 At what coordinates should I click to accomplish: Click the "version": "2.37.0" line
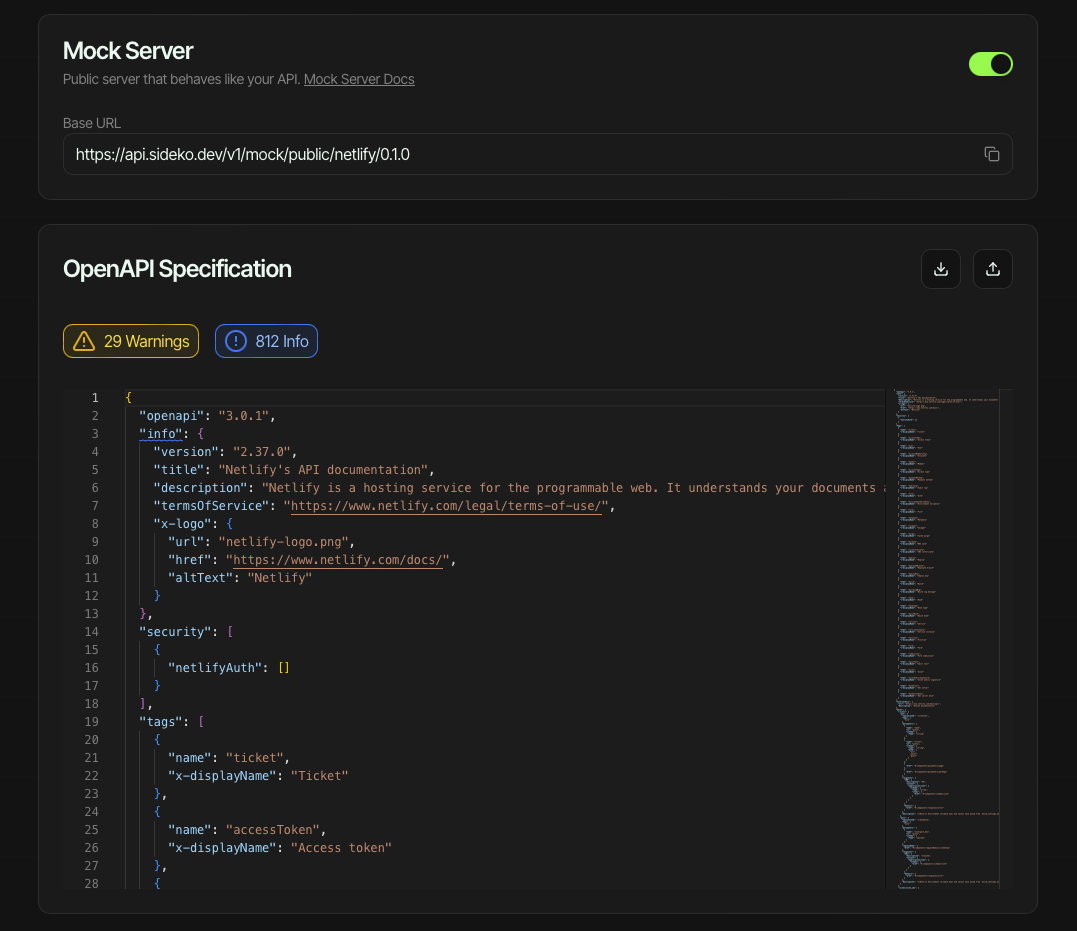pos(225,451)
